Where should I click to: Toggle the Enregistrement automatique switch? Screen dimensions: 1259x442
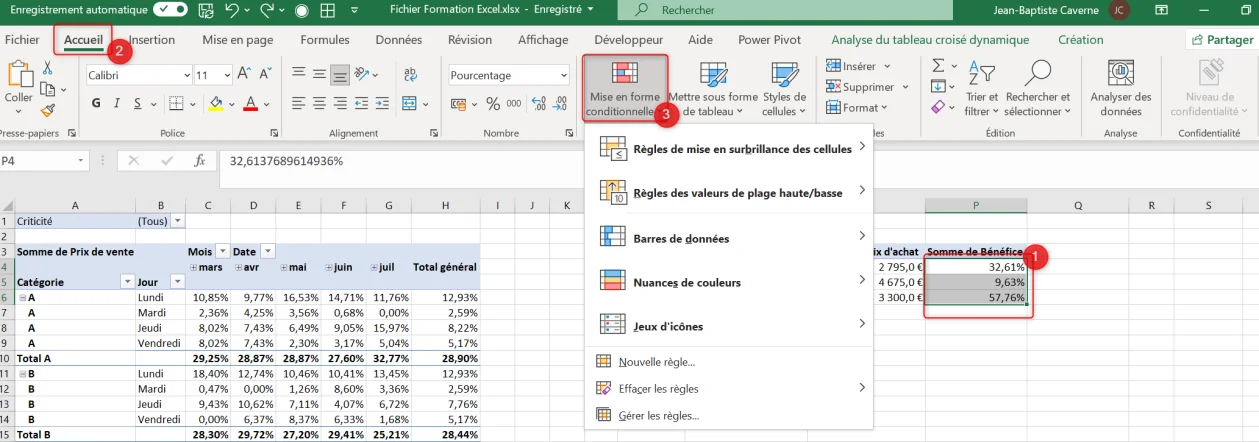pos(168,10)
